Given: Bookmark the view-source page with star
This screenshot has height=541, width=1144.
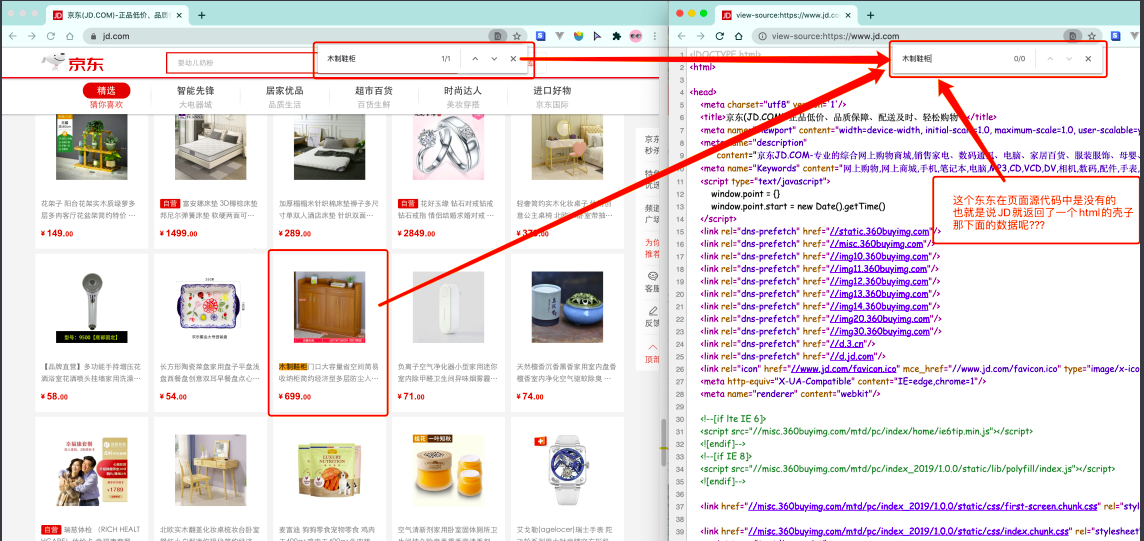Looking at the screenshot, I should coord(1092,36).
